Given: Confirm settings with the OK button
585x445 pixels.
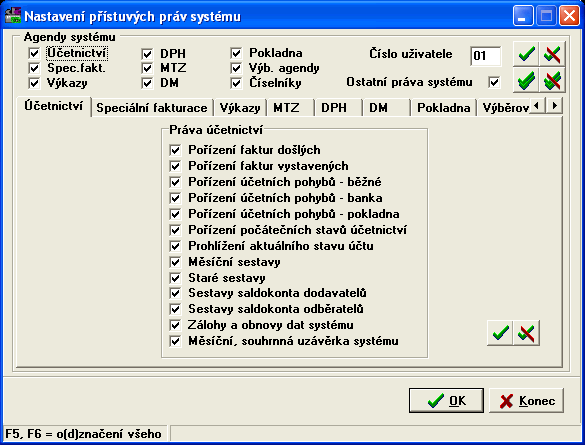Looking at the screenshot, I should tap(446, 401).
